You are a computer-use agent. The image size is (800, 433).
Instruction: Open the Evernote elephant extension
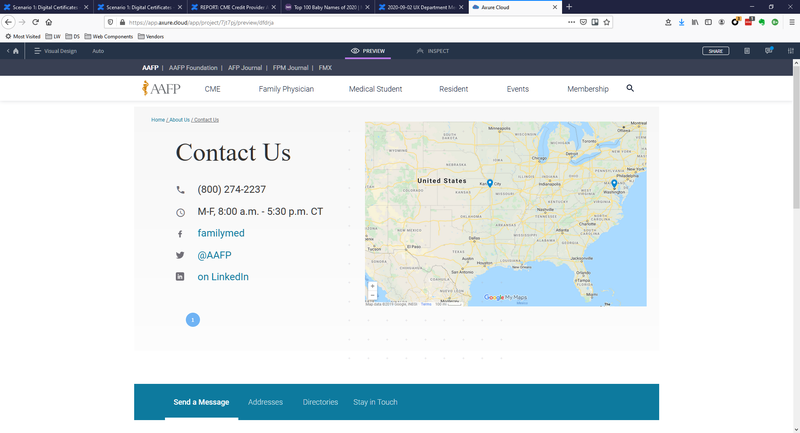[762, 22]
